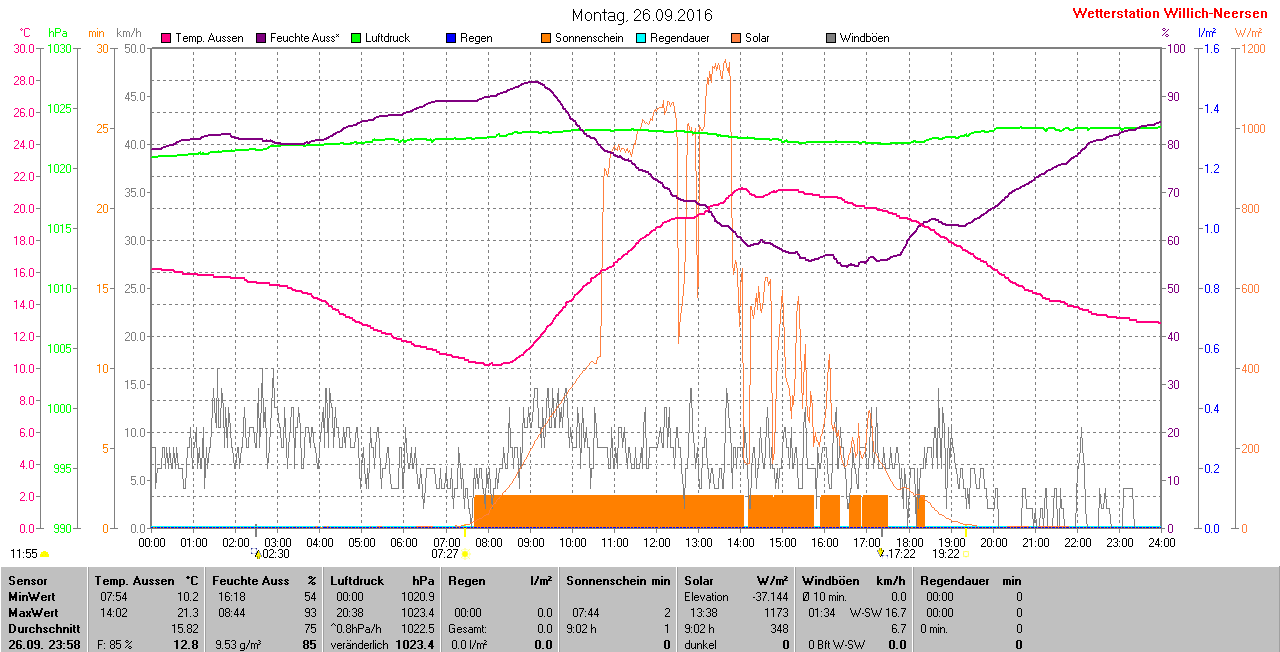Click the green hPa axis unit label
Image resolution: width=1280 pixels, height=652 pixels.
click(59, 33)
